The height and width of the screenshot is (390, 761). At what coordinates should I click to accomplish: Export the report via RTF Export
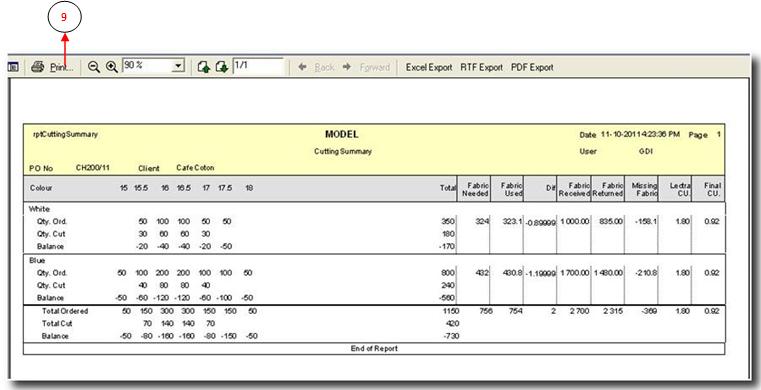(481, 67)
